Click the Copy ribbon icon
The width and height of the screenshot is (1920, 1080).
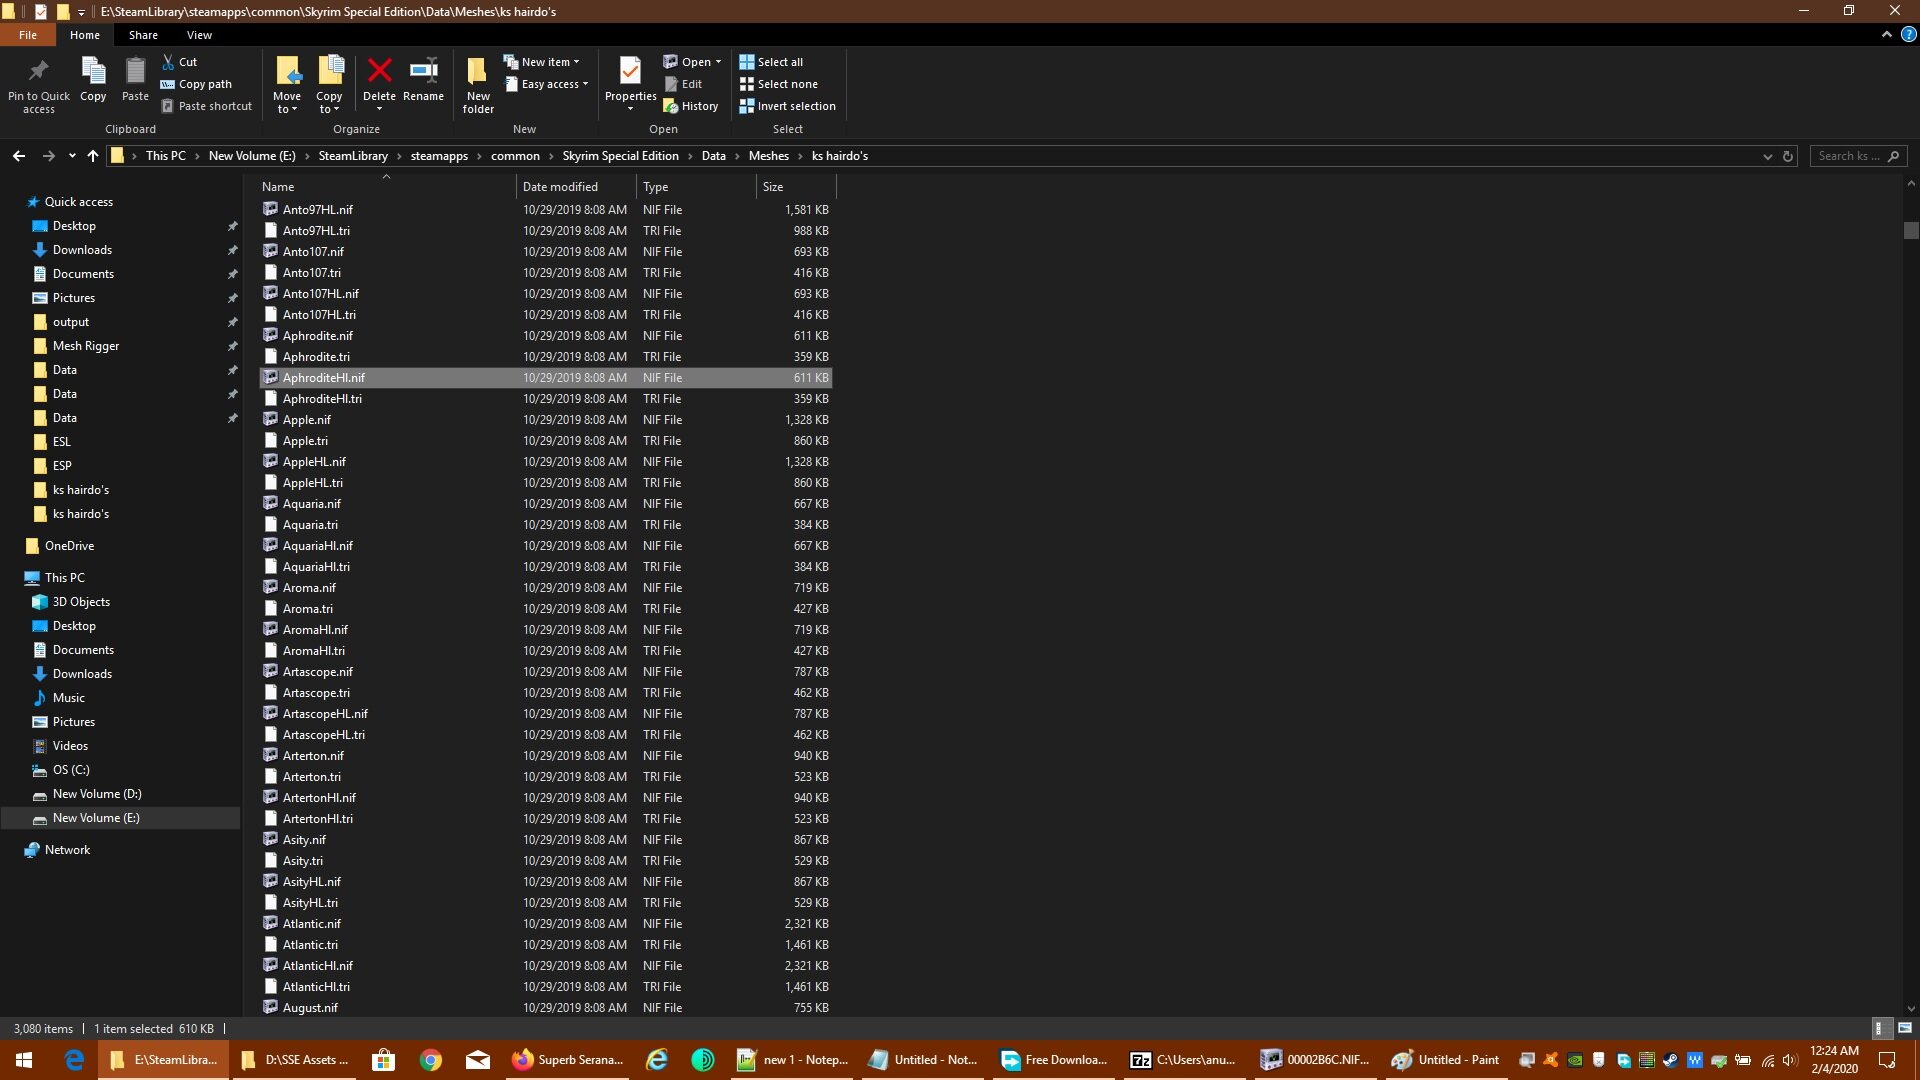[93, 71]
